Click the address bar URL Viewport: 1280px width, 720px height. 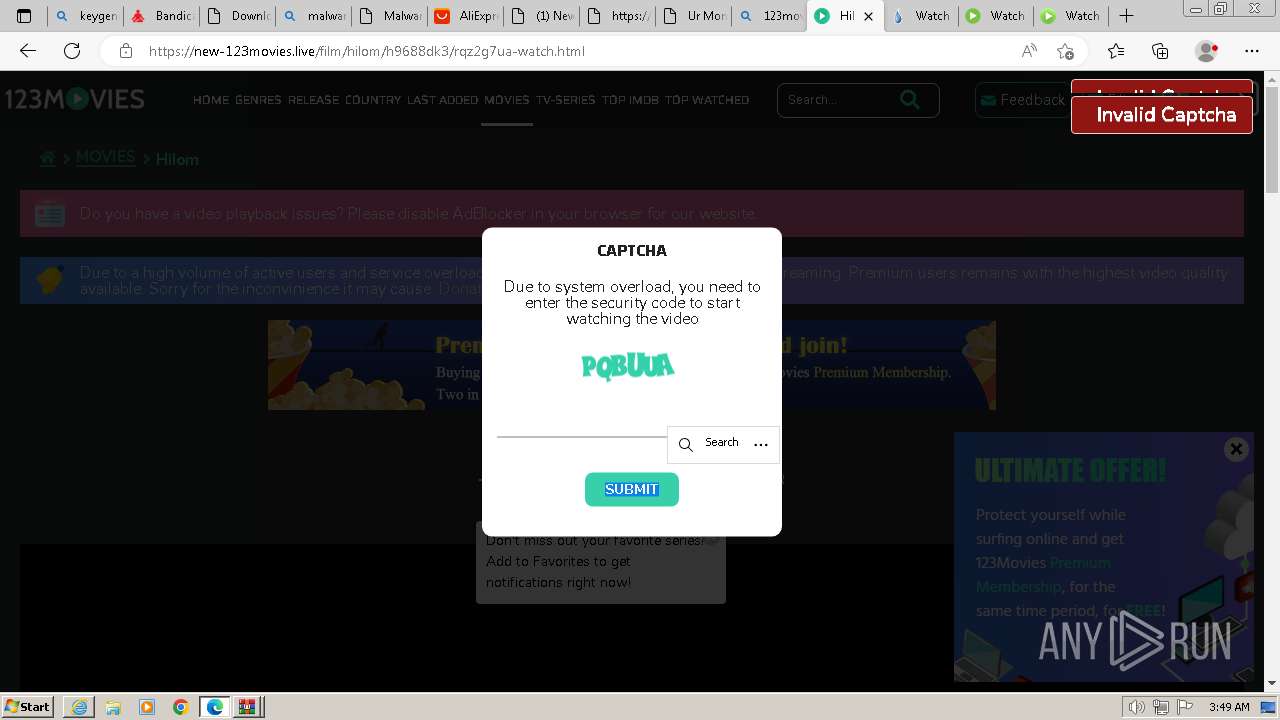(367, 51)
